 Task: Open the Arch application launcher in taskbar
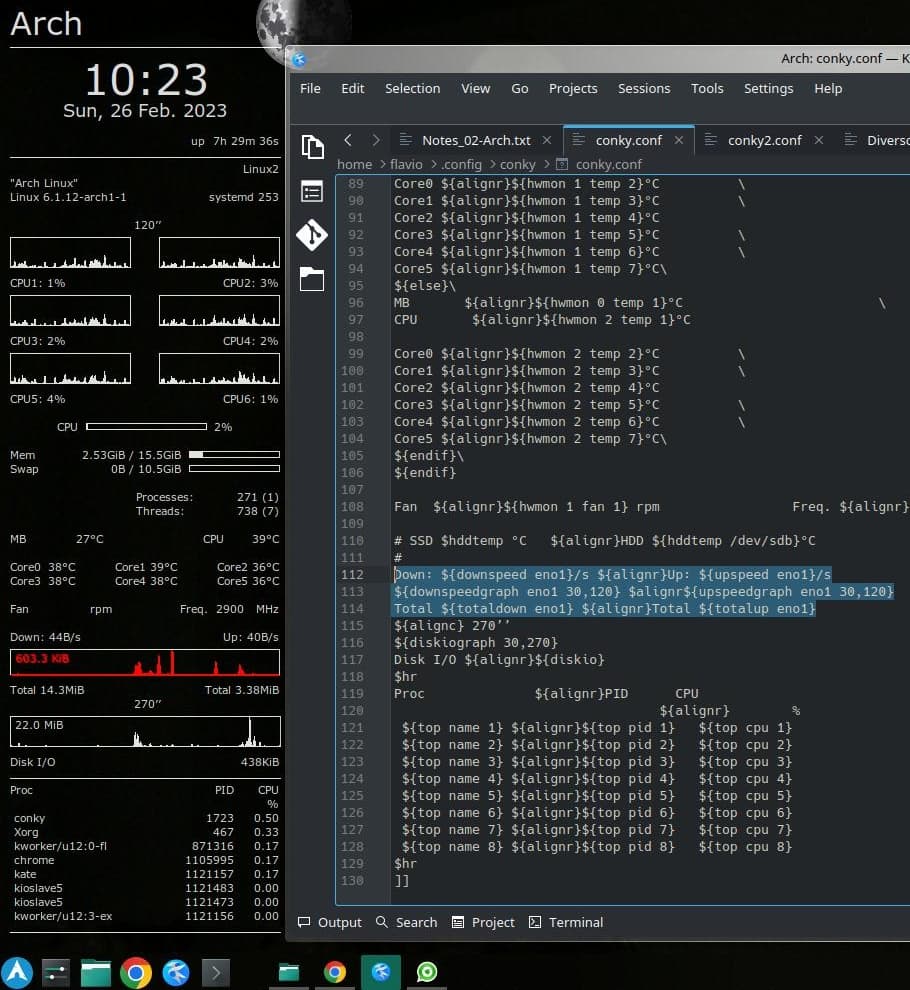(17, 971)
